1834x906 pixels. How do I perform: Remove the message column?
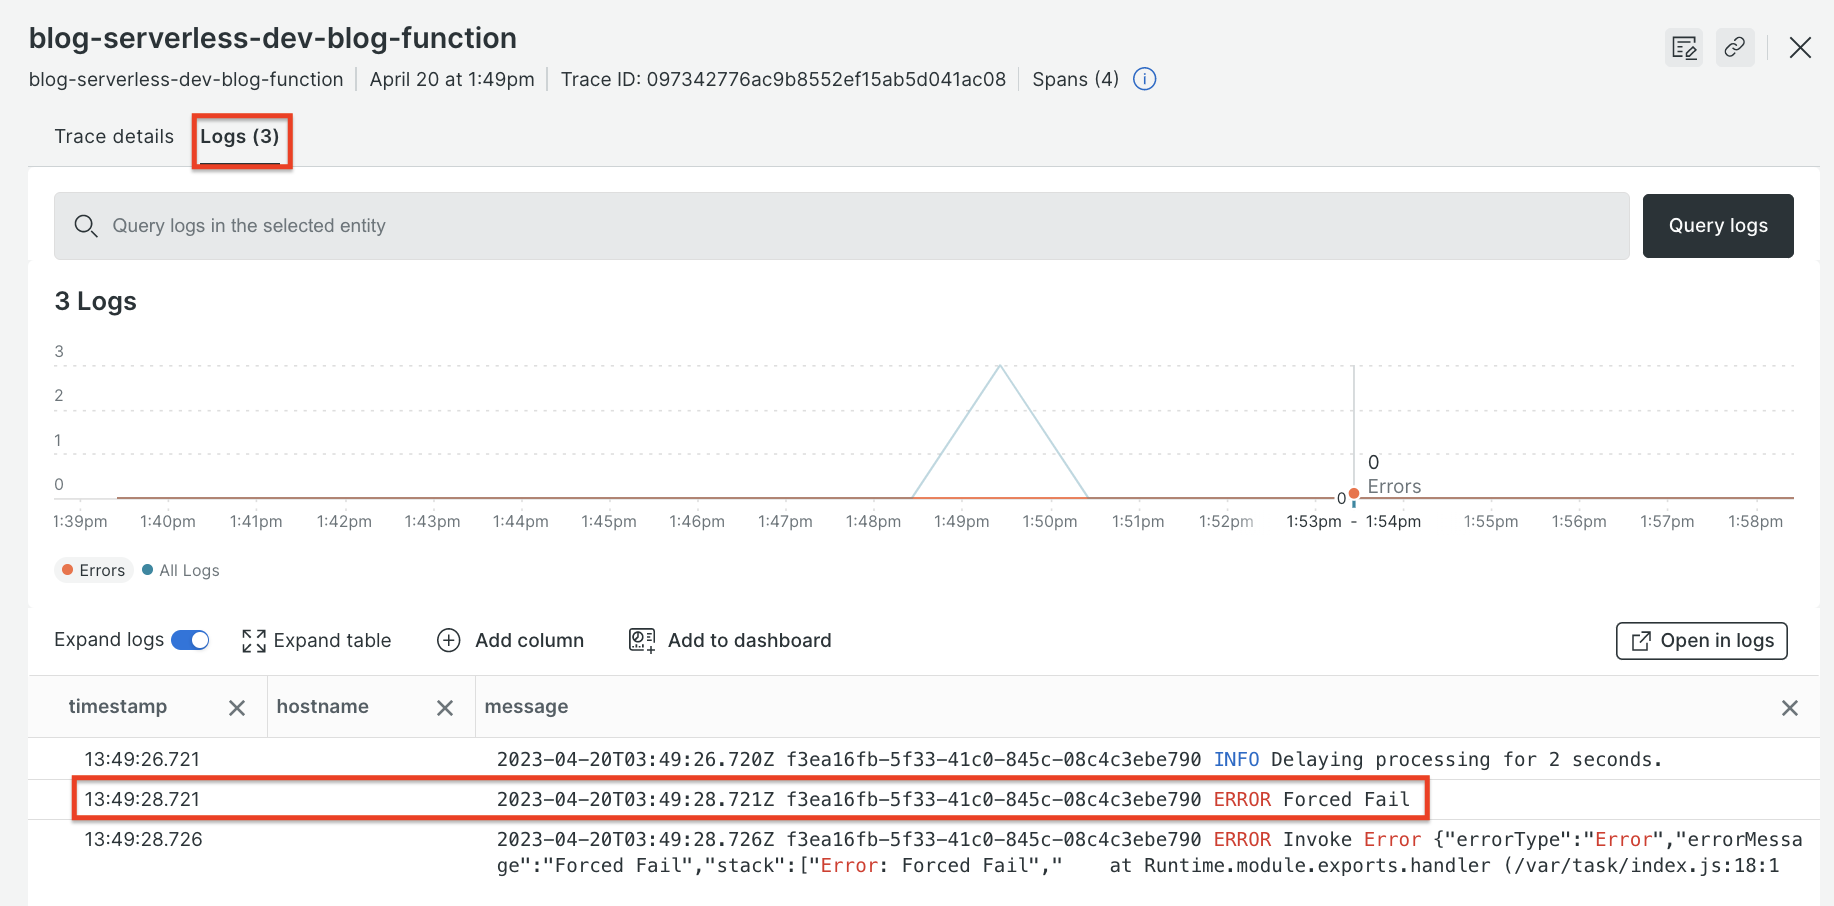(1790, 707)
